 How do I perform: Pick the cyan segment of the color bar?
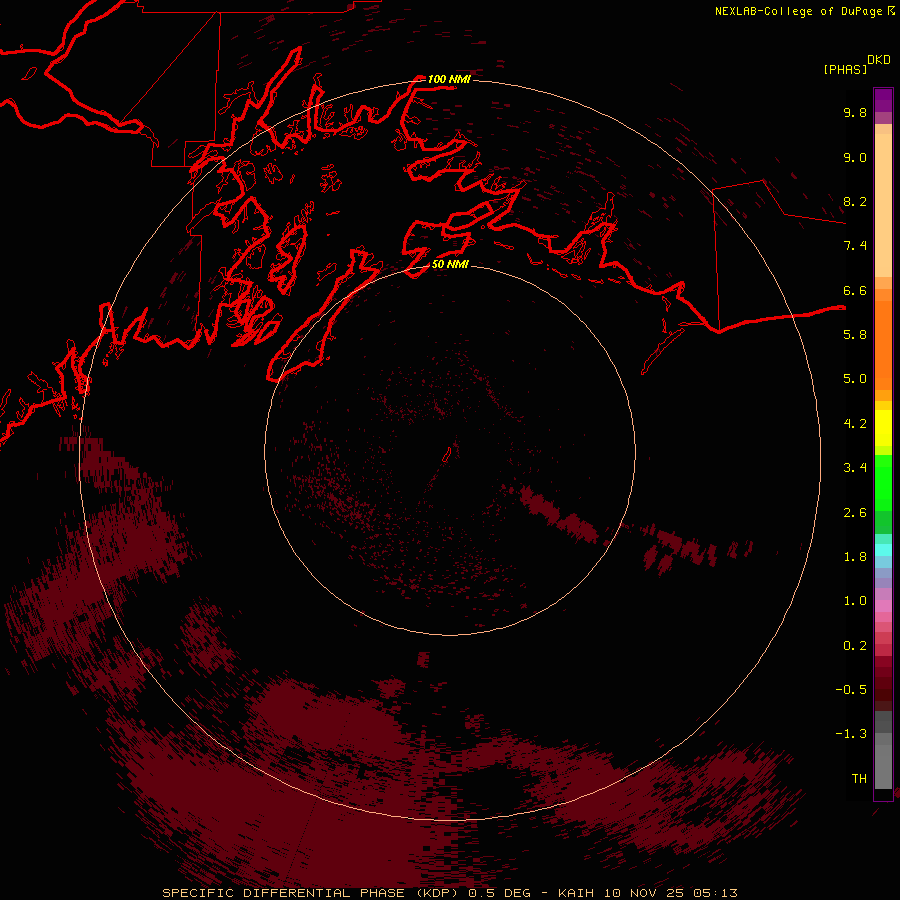click(x=883, y=550)
